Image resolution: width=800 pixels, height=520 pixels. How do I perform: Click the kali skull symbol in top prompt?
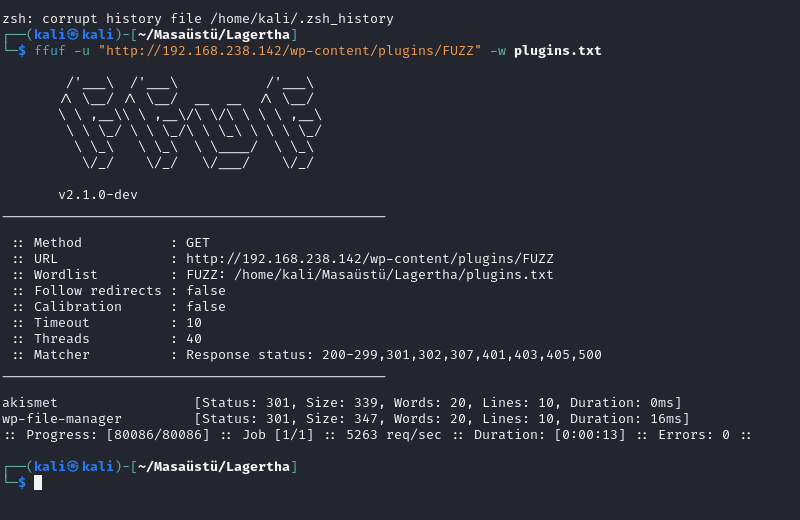pyautogui.click(x=73, y=34)
